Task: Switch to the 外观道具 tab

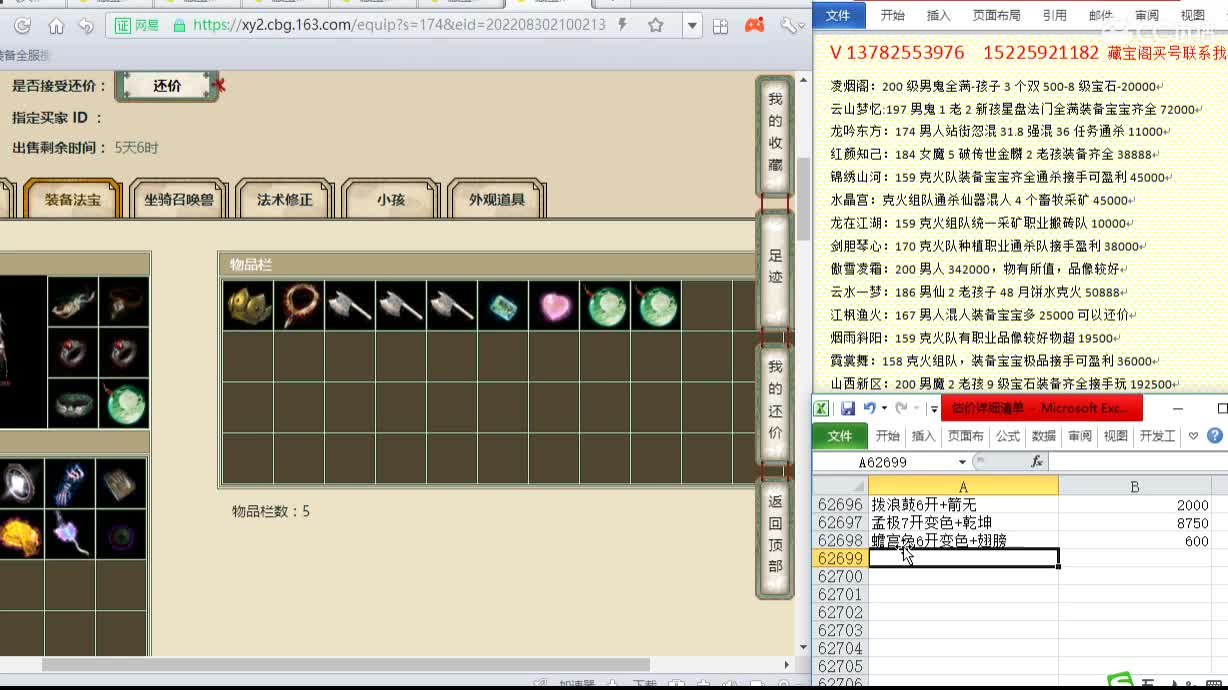Action: pyautogui.click(x=497, y=199)
